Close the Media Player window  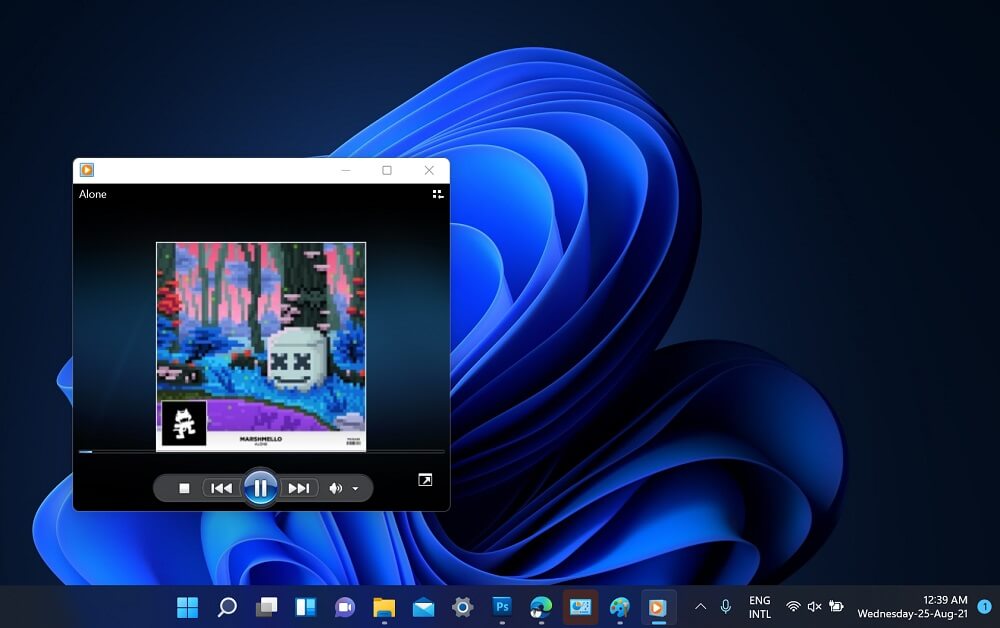(x=429, y=170)
